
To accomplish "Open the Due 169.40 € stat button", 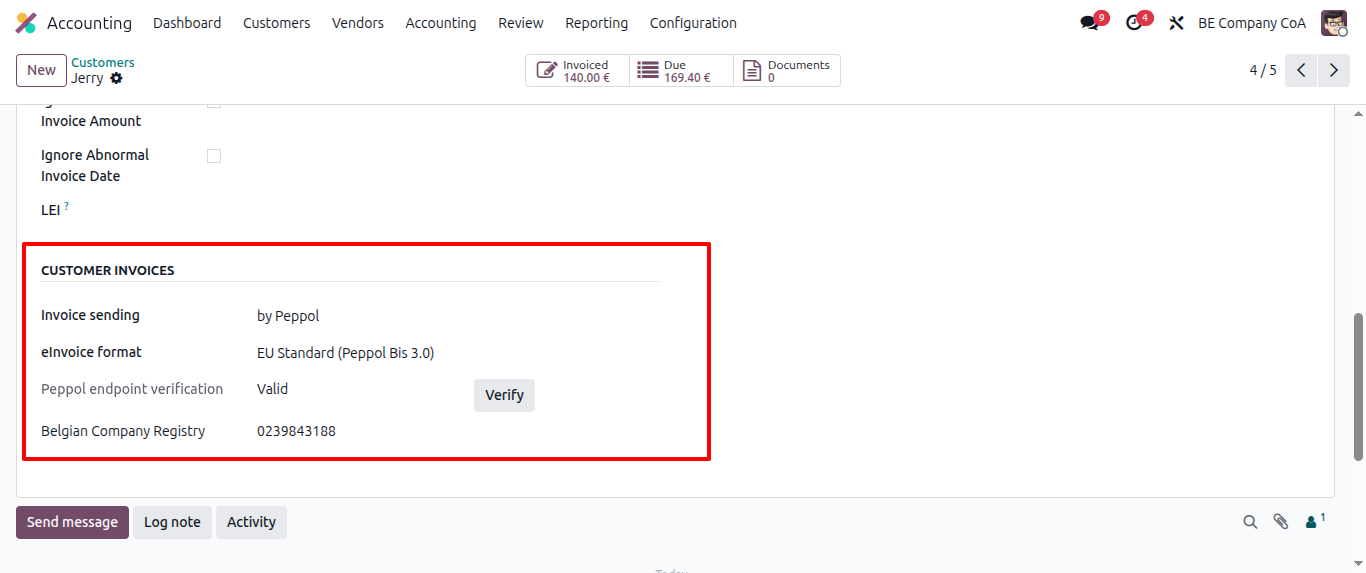I will [681, 71].
